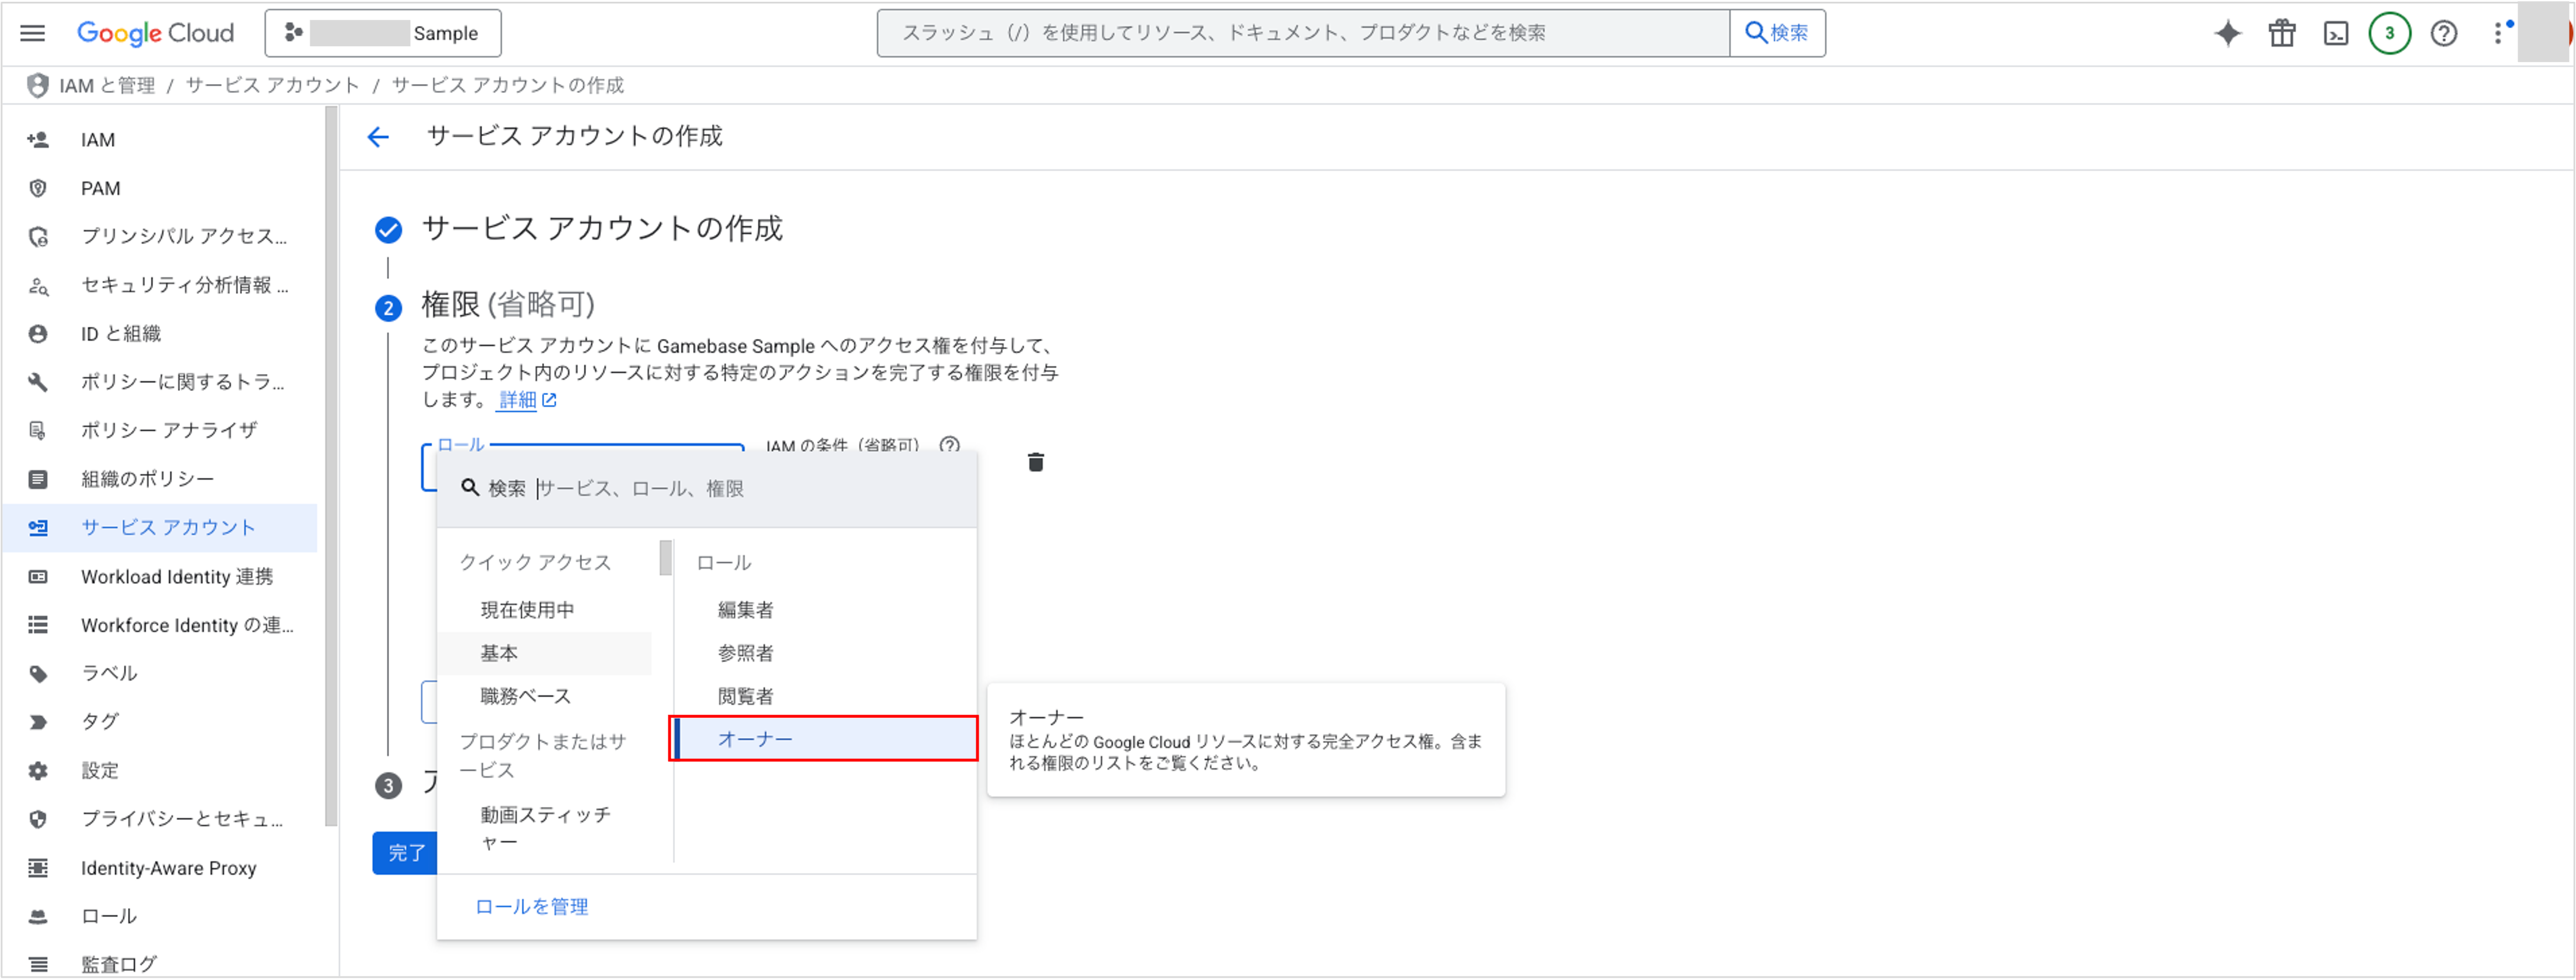Open ロールを管理 link
Image resolution: width=2576 pixels, height=980 pixels.
click(531, 907)
